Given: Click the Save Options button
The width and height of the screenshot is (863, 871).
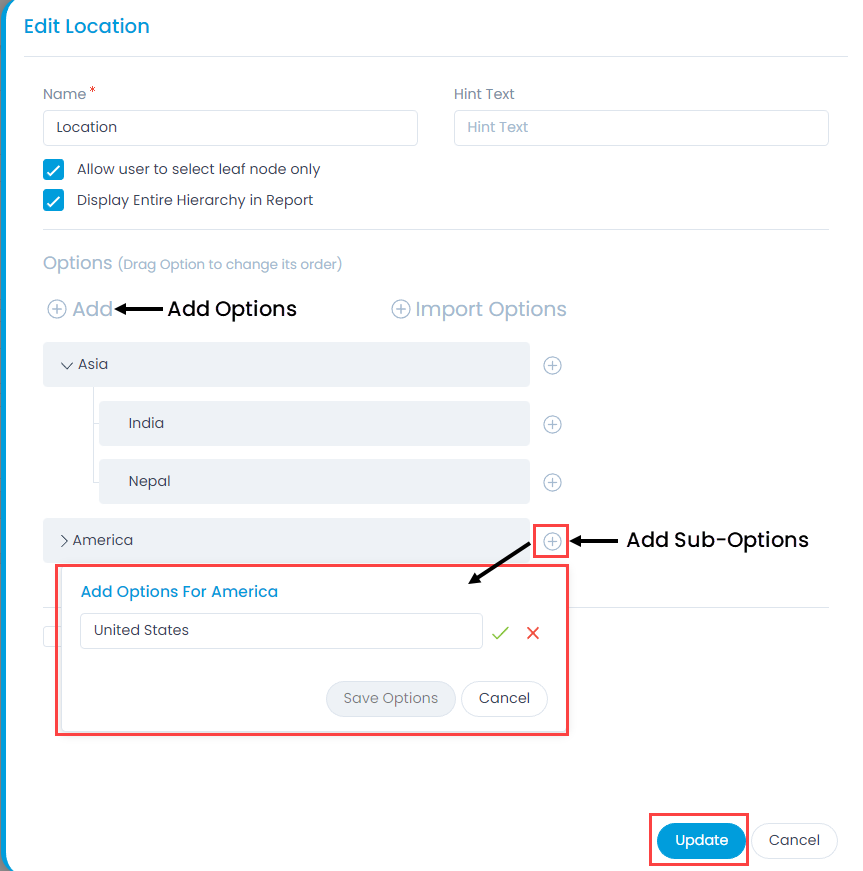Looking at the screenshot, I should pyautogui.click(x=390, y=698).
